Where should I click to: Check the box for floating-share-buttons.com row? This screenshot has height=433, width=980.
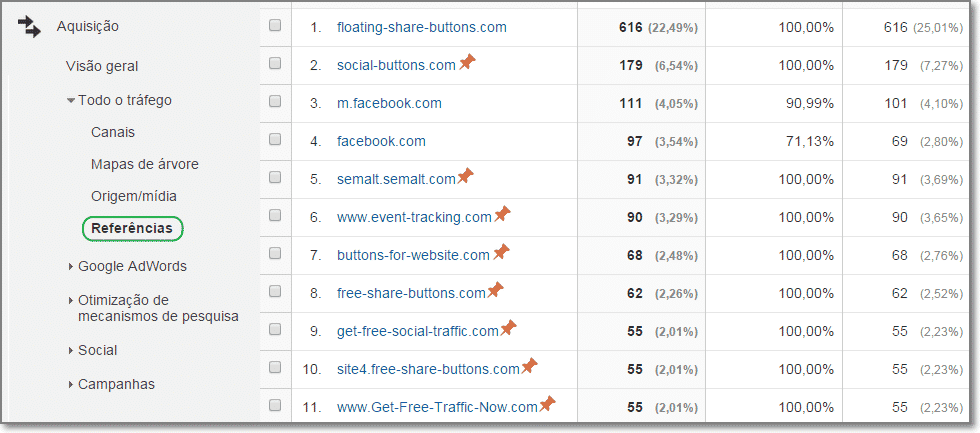(275, 26)
